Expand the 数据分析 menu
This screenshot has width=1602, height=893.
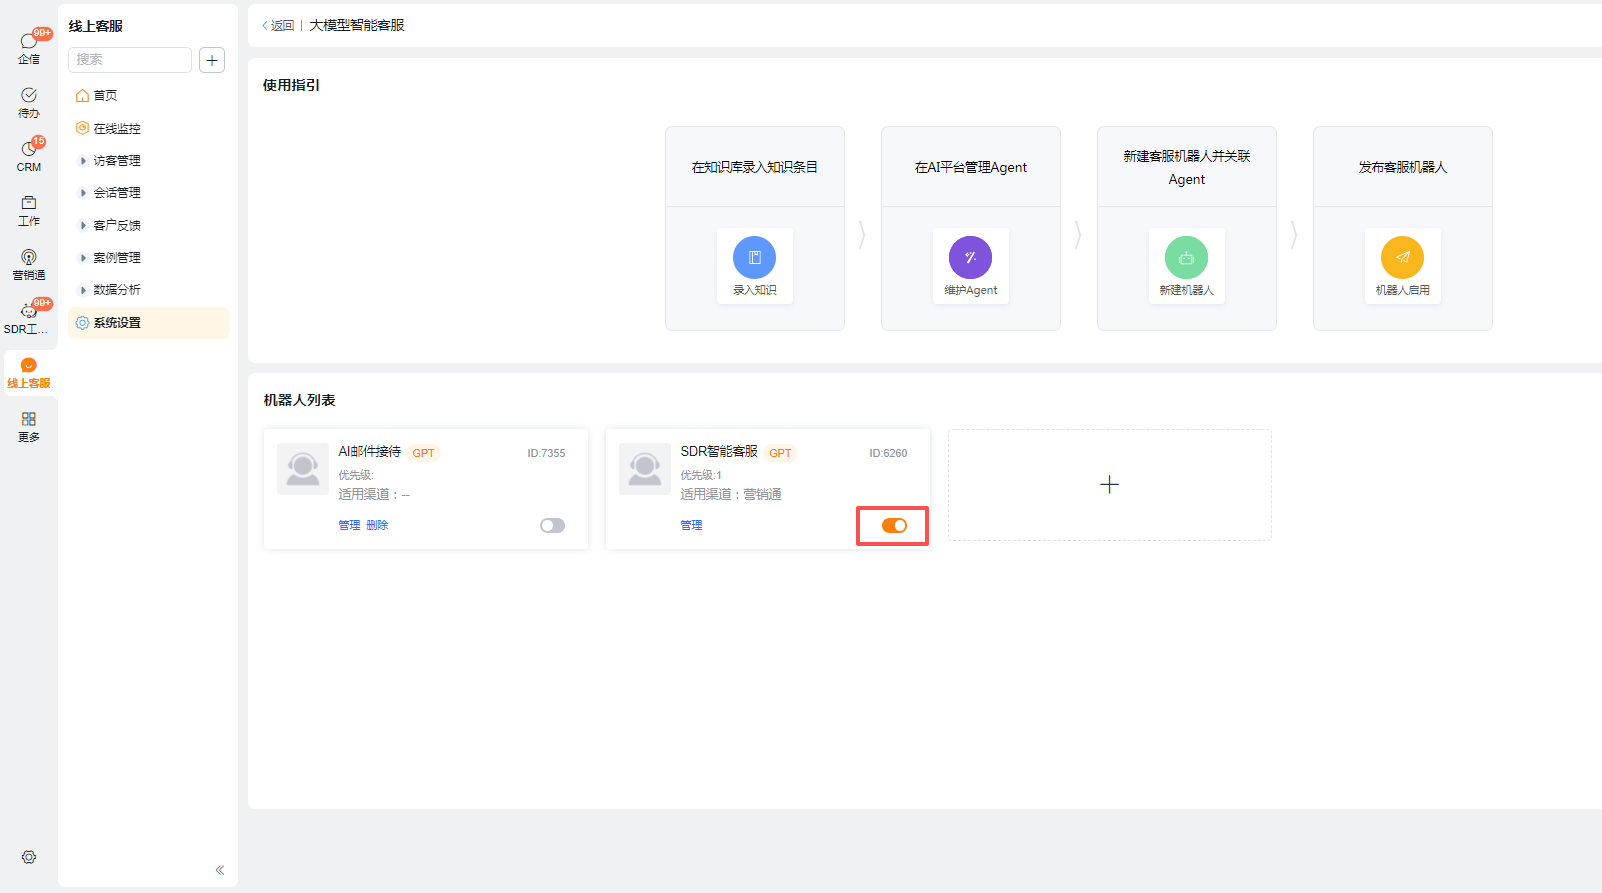(x=117, y=290)
